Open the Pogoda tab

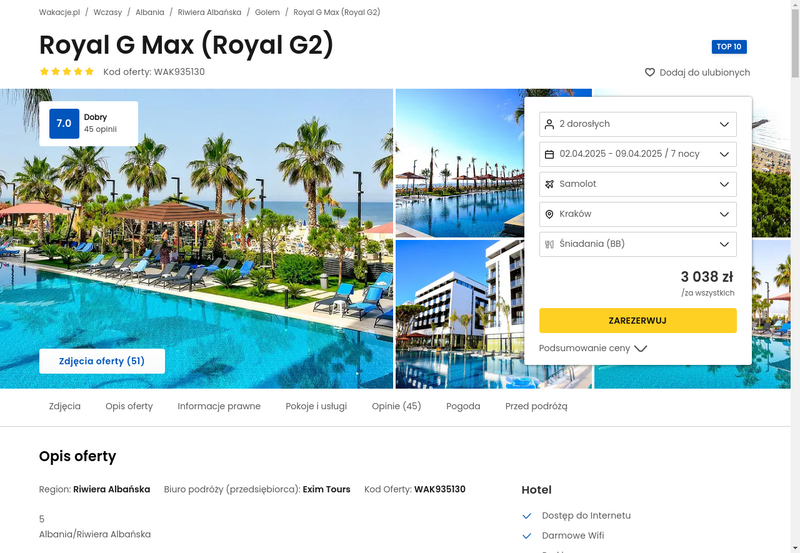(x=463, y=406)
